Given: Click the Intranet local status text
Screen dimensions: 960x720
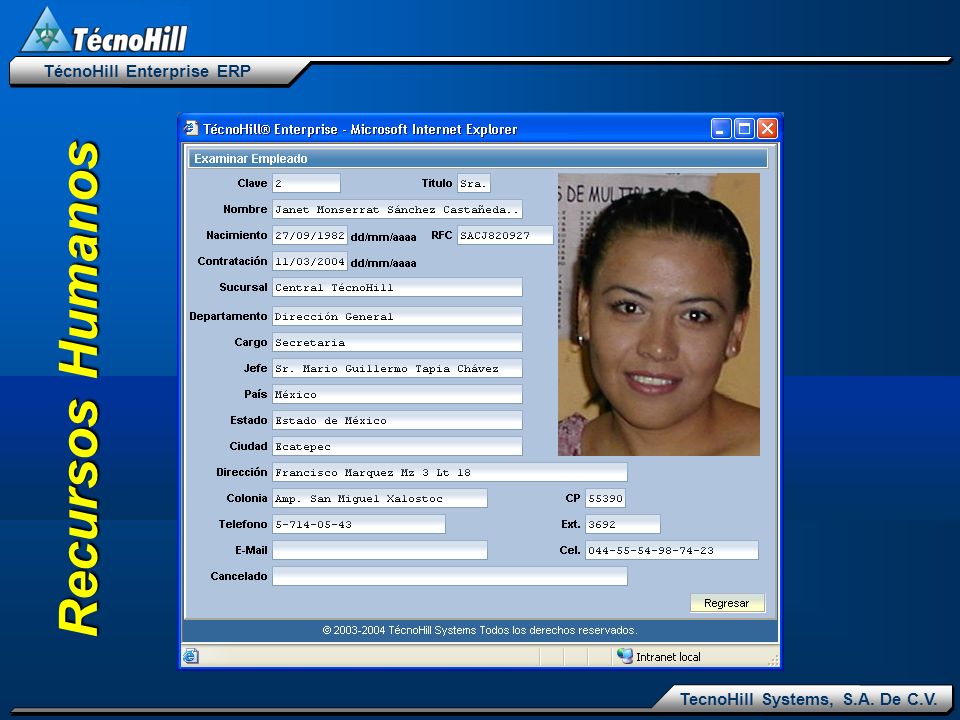Looking at the screenshot, I should click(x=668, y=657).
